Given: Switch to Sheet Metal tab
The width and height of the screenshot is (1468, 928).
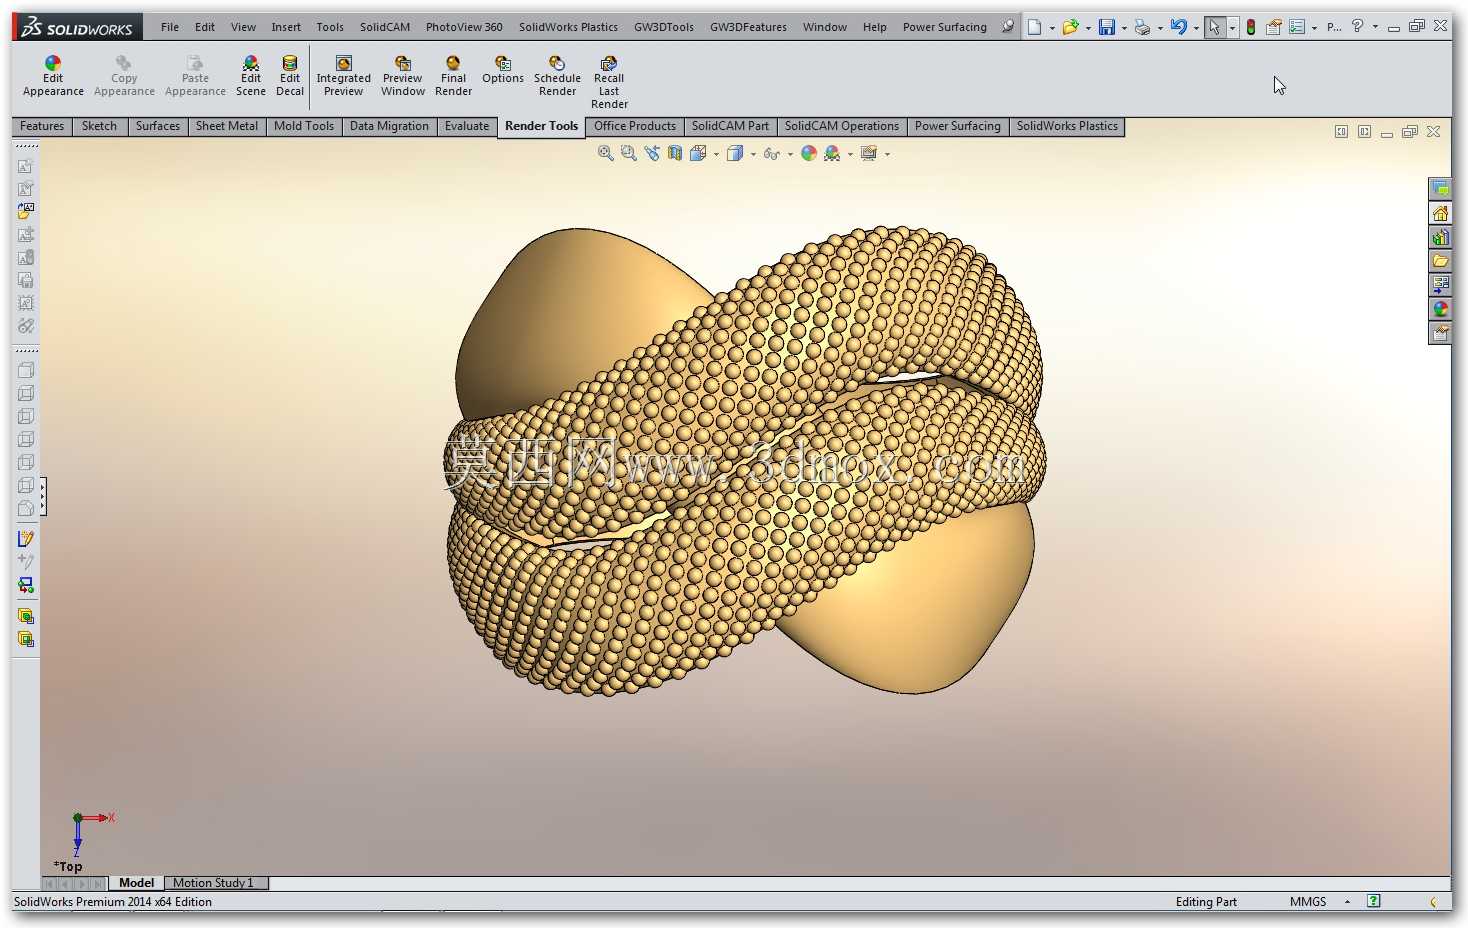Looking at the screenshot, I should tap(227, 126).
